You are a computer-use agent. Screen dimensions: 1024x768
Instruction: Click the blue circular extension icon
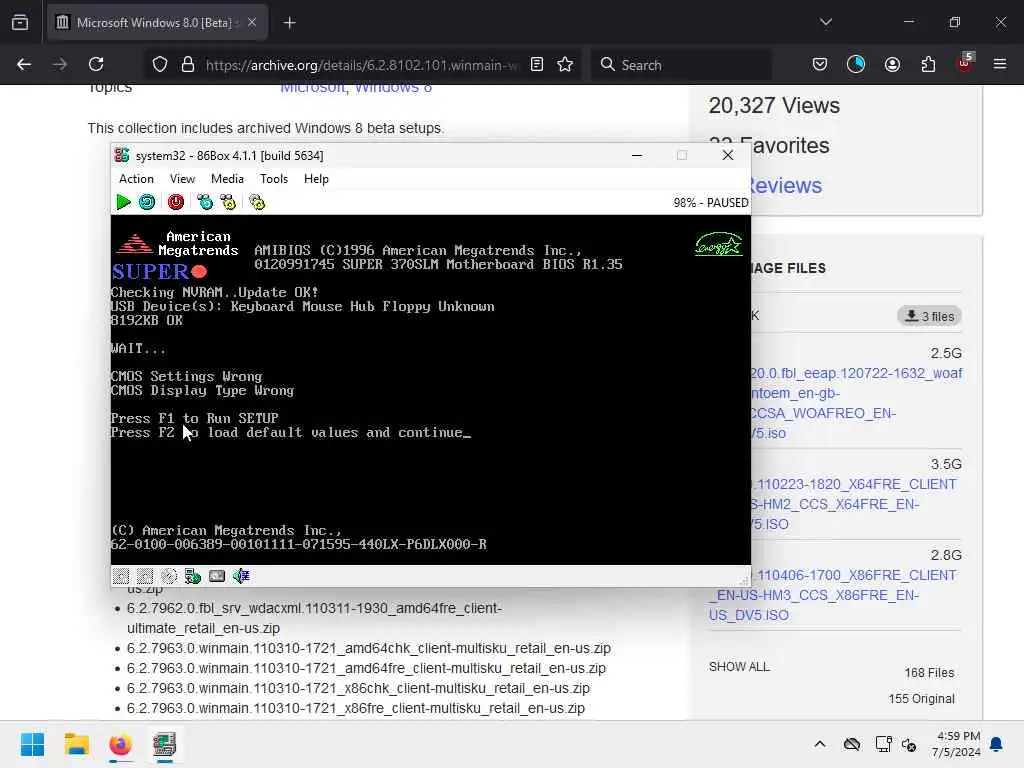(856, 65)
